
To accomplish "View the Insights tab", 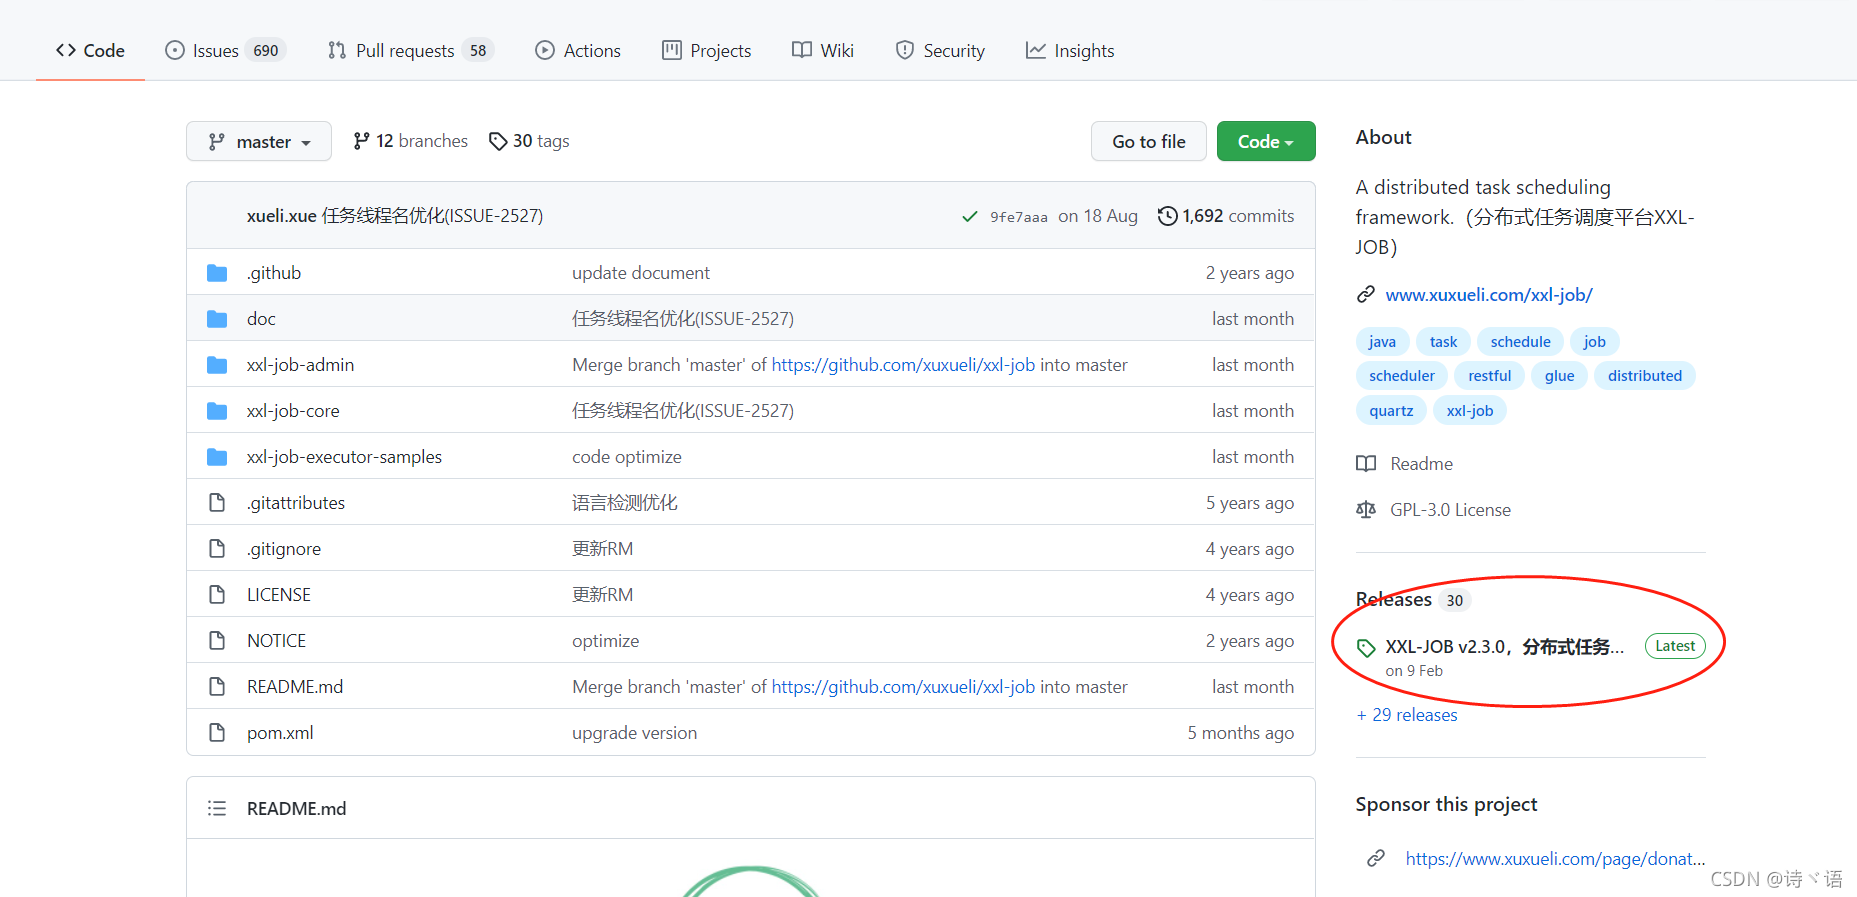I will click(1070, 51).
